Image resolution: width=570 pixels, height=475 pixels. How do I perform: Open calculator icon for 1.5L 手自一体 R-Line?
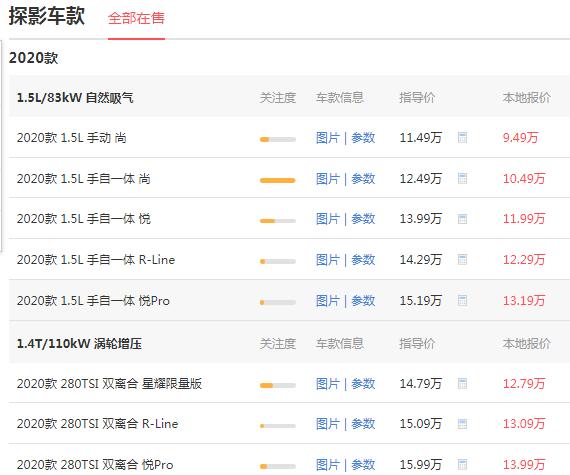coord(462,260)
